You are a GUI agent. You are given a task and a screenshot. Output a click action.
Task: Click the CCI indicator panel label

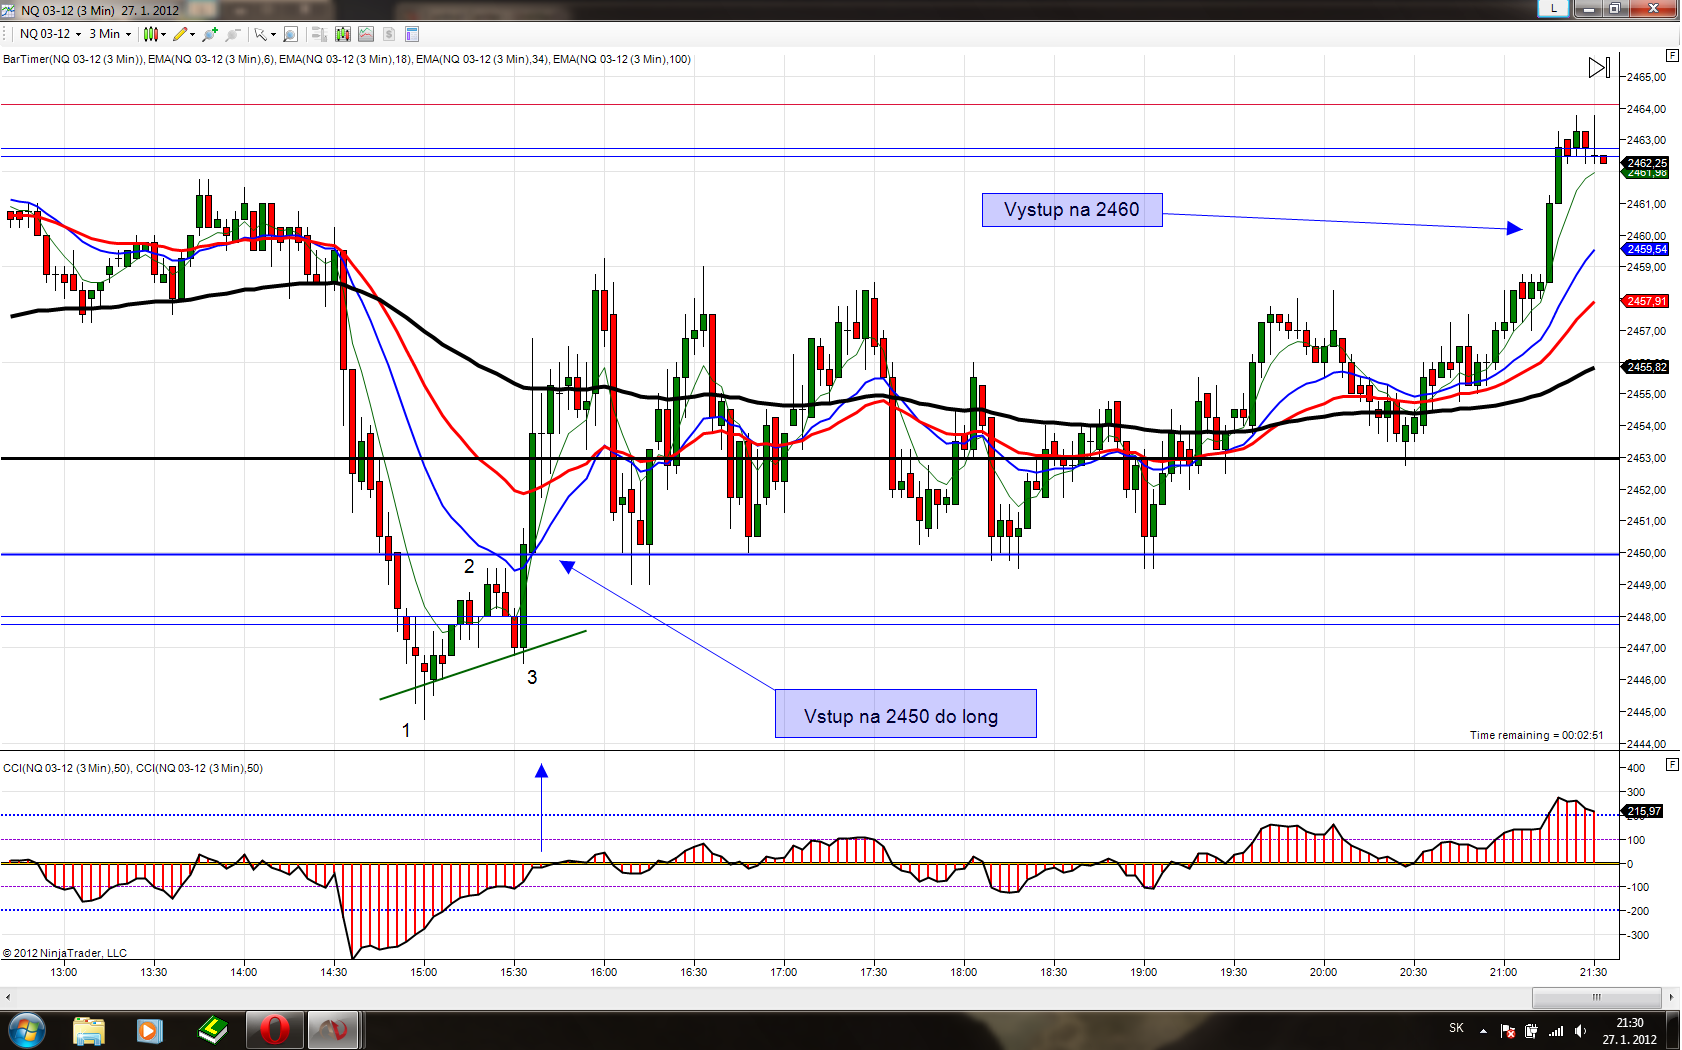pos(133,768)
